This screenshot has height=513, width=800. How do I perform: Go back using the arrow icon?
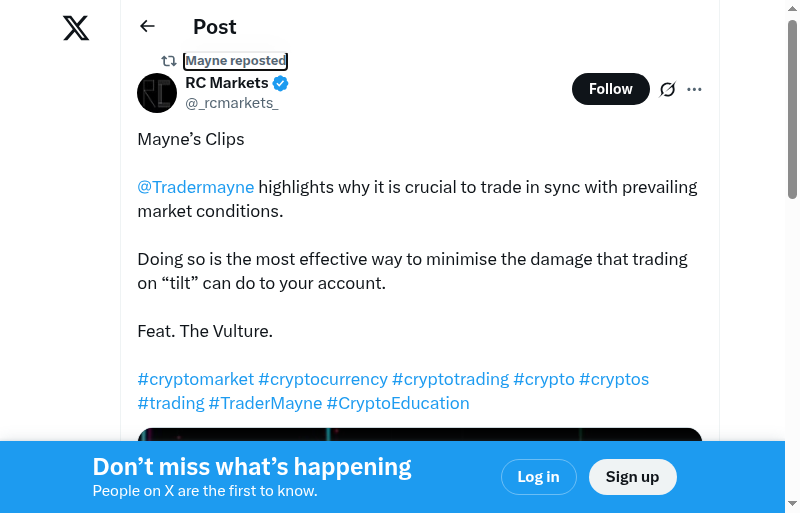(148, 27)
